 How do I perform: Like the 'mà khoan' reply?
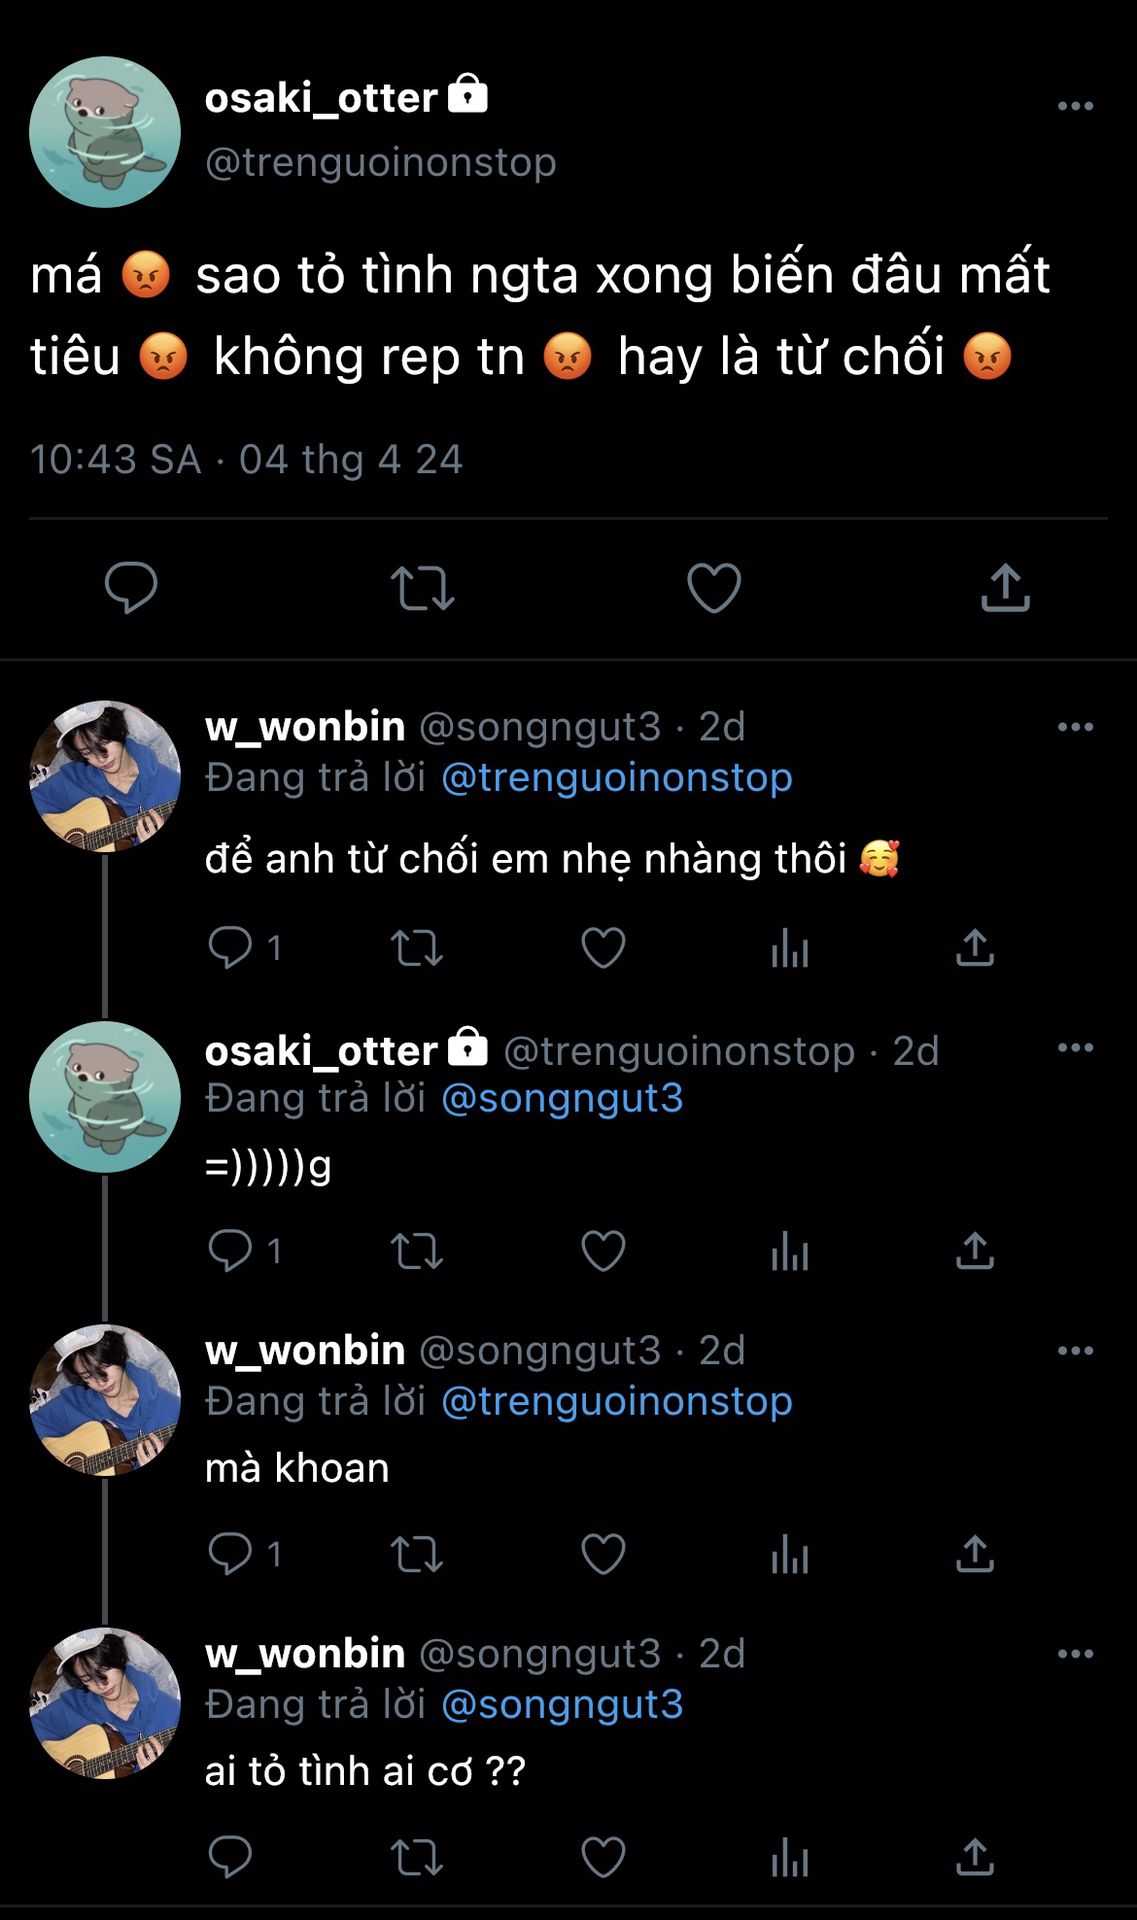[603, 1554]
